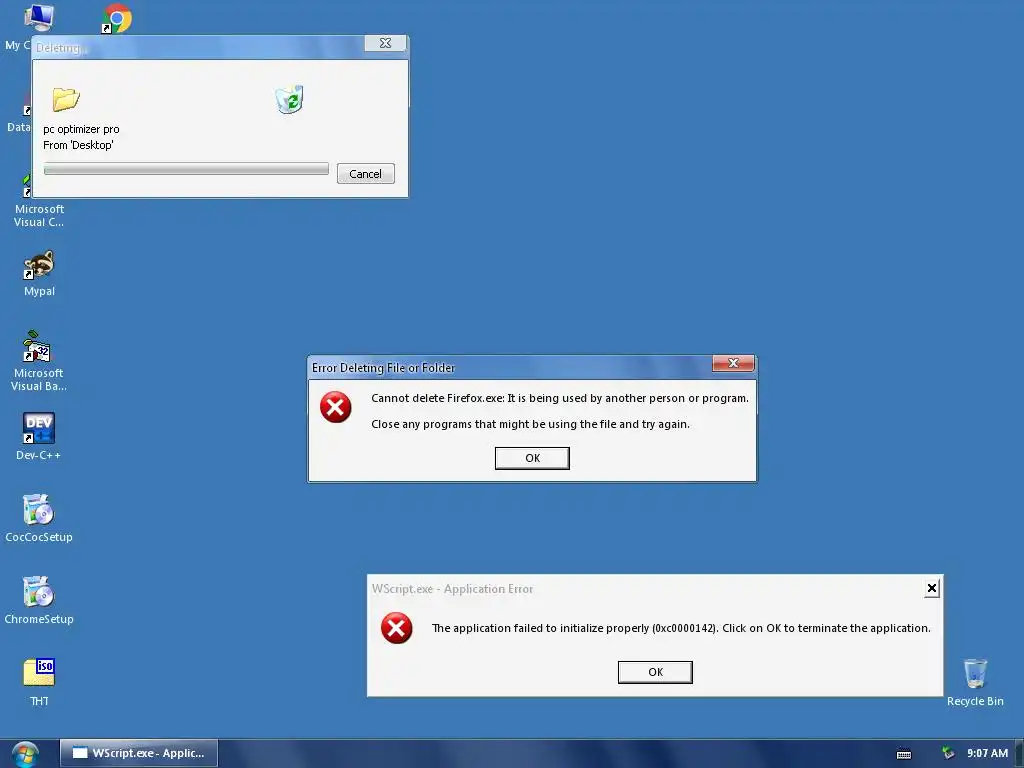Close the Error Deleting File or Folder dialog
This screenshot has height=768, width=1024.
click(x=733, y=363)
